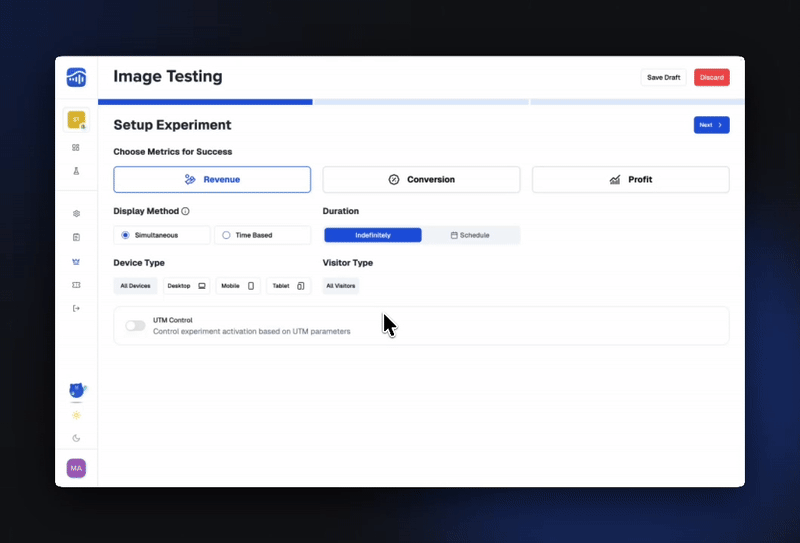Open the settings gear icon in sidebar
The width and height of the screenshot is (800, 543).
[76, 213]
